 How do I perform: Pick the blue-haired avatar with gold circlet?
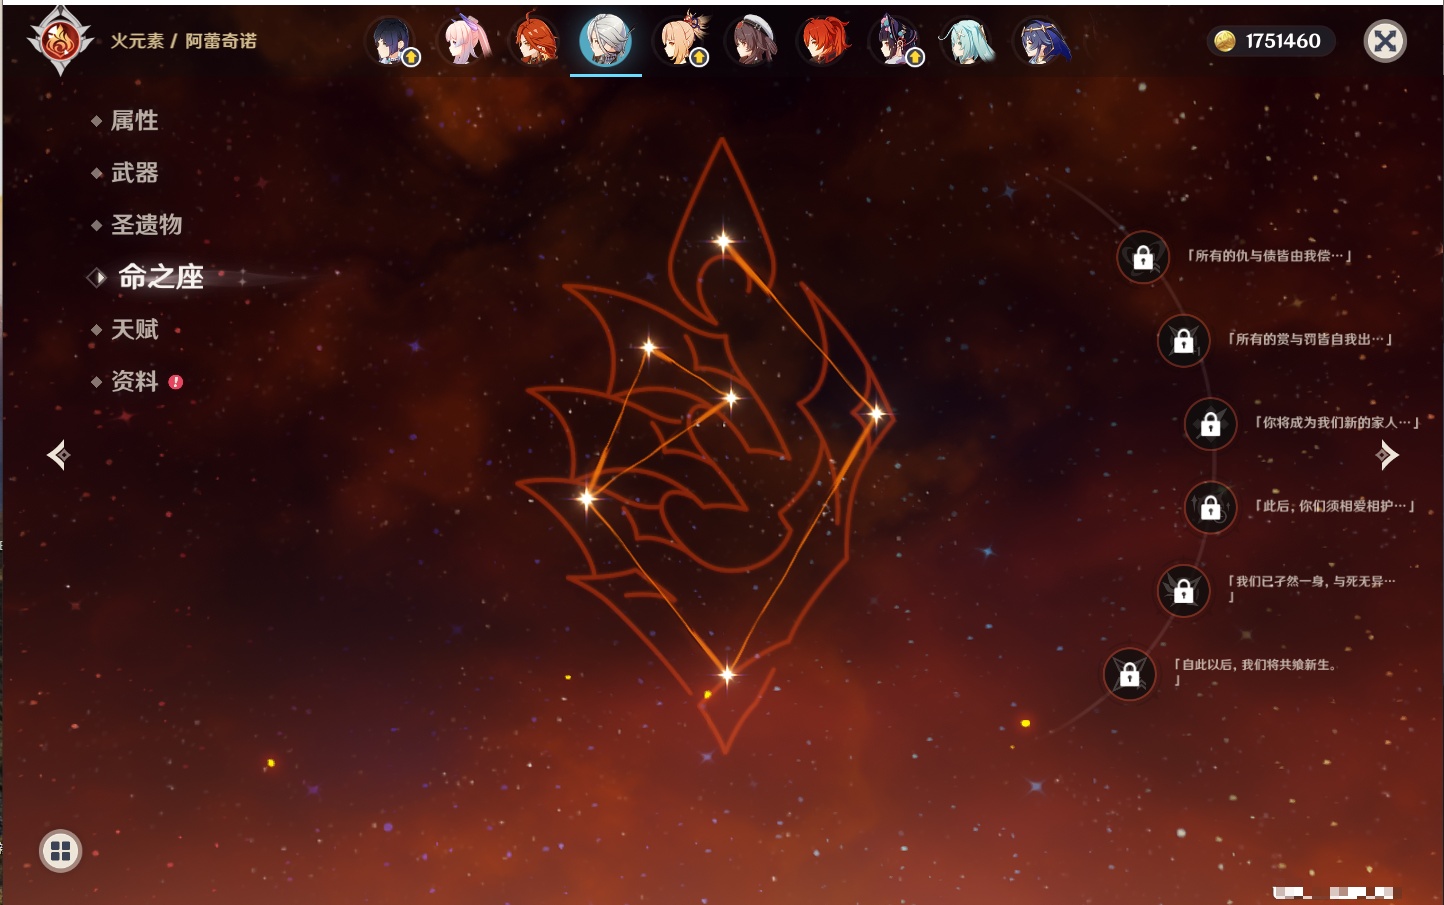point(1041,41)
